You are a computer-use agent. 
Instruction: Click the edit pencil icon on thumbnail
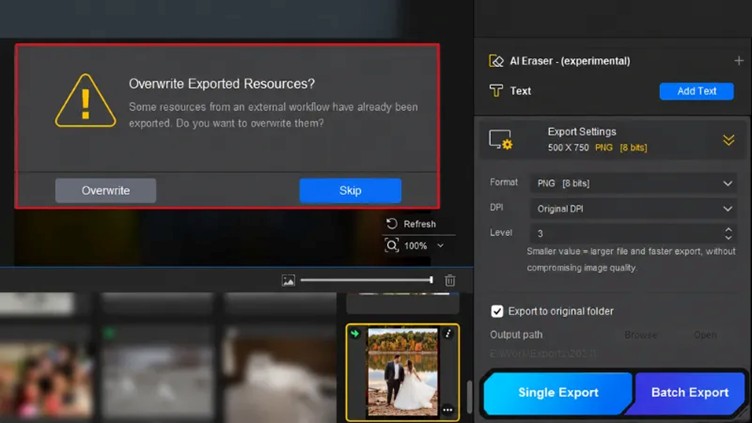pos(448,333)
